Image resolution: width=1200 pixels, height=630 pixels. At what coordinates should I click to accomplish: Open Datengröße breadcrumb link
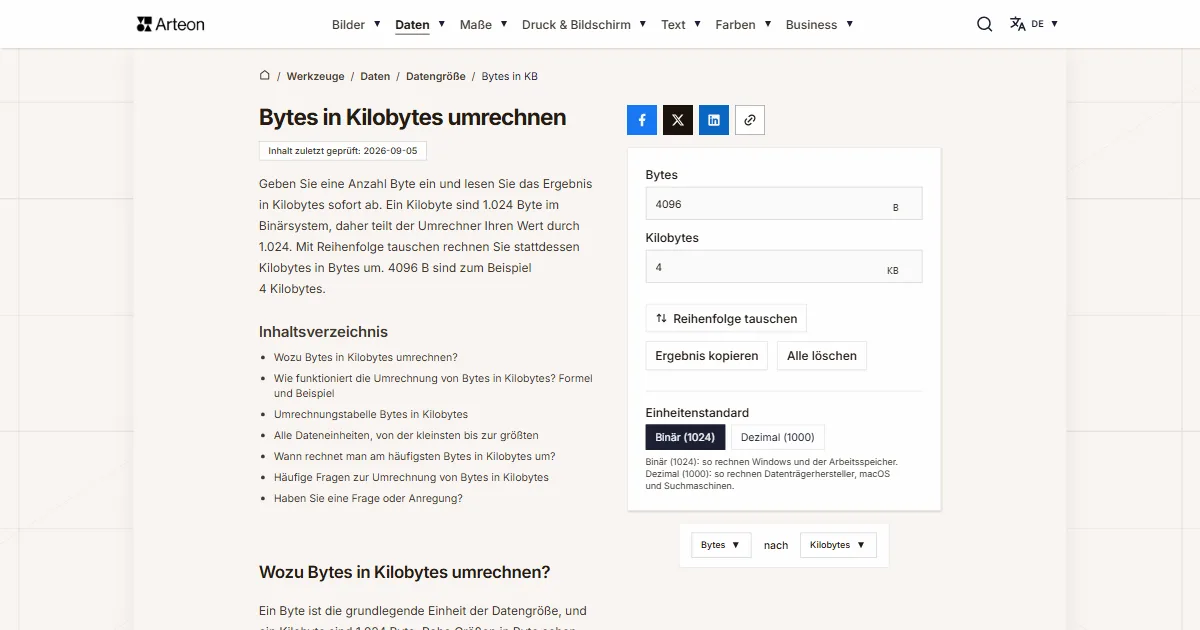pos(435,76)
